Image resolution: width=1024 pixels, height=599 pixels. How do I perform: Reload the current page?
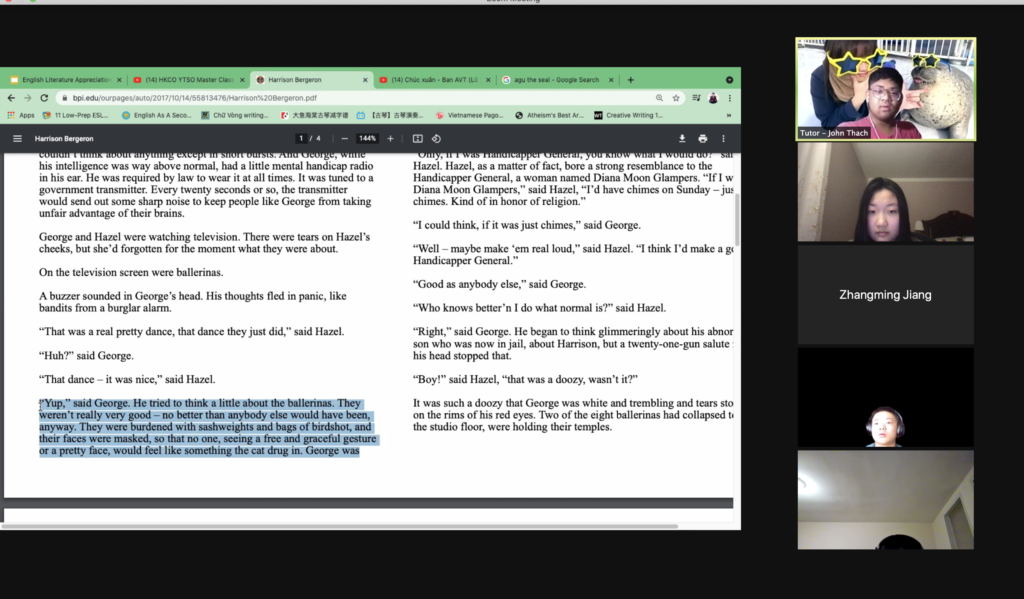(44, 98)
